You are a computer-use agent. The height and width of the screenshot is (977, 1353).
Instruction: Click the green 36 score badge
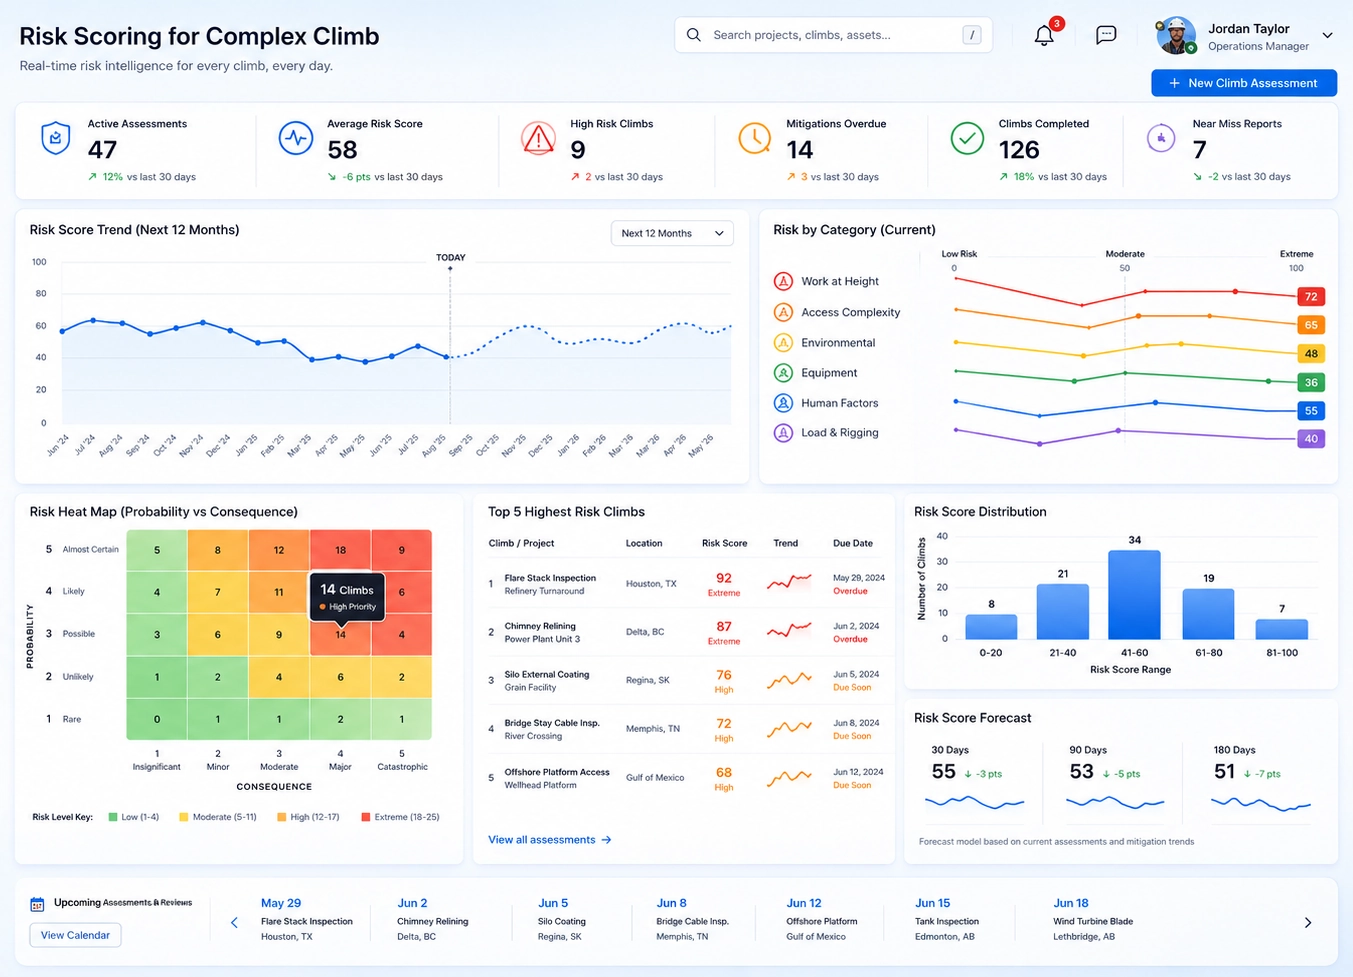[x=1311, y=383]
